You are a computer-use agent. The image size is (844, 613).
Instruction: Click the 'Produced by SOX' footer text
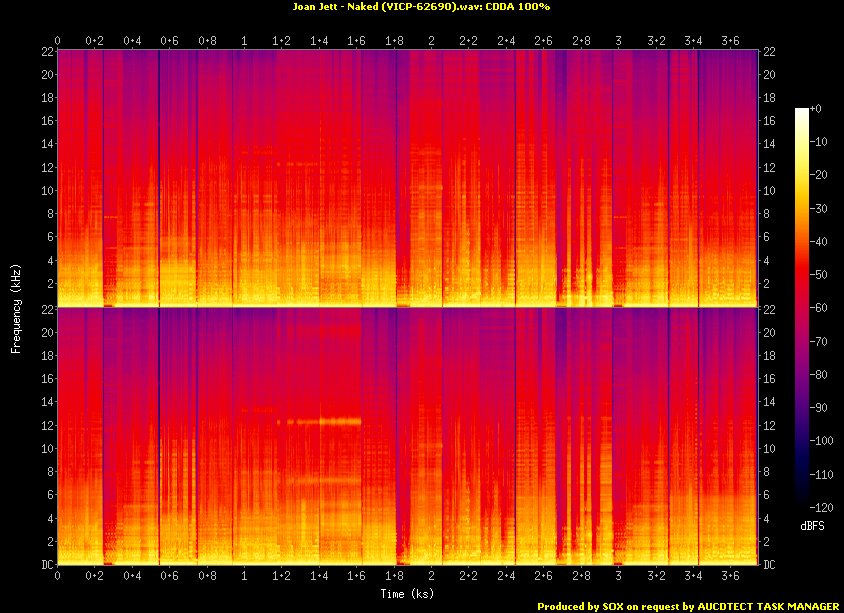(688, 606)
